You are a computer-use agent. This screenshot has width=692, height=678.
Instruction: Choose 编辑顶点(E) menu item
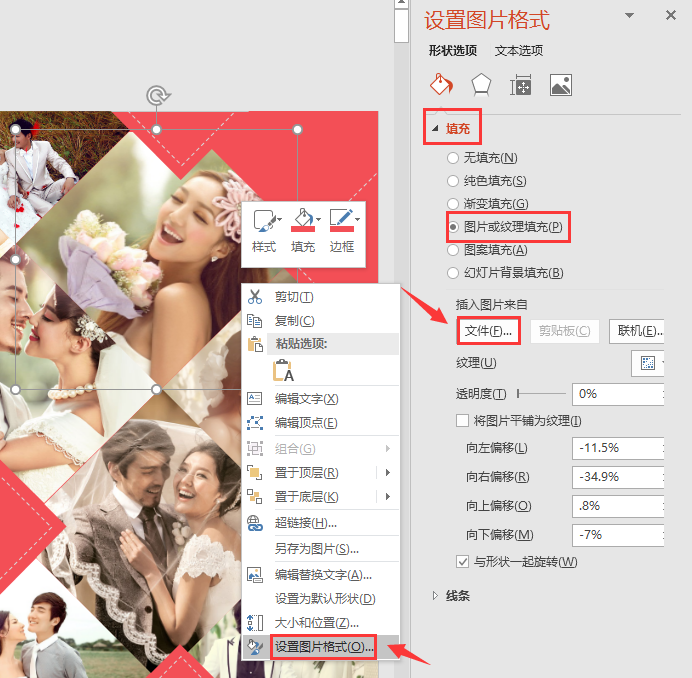click(x=306, y=422)
